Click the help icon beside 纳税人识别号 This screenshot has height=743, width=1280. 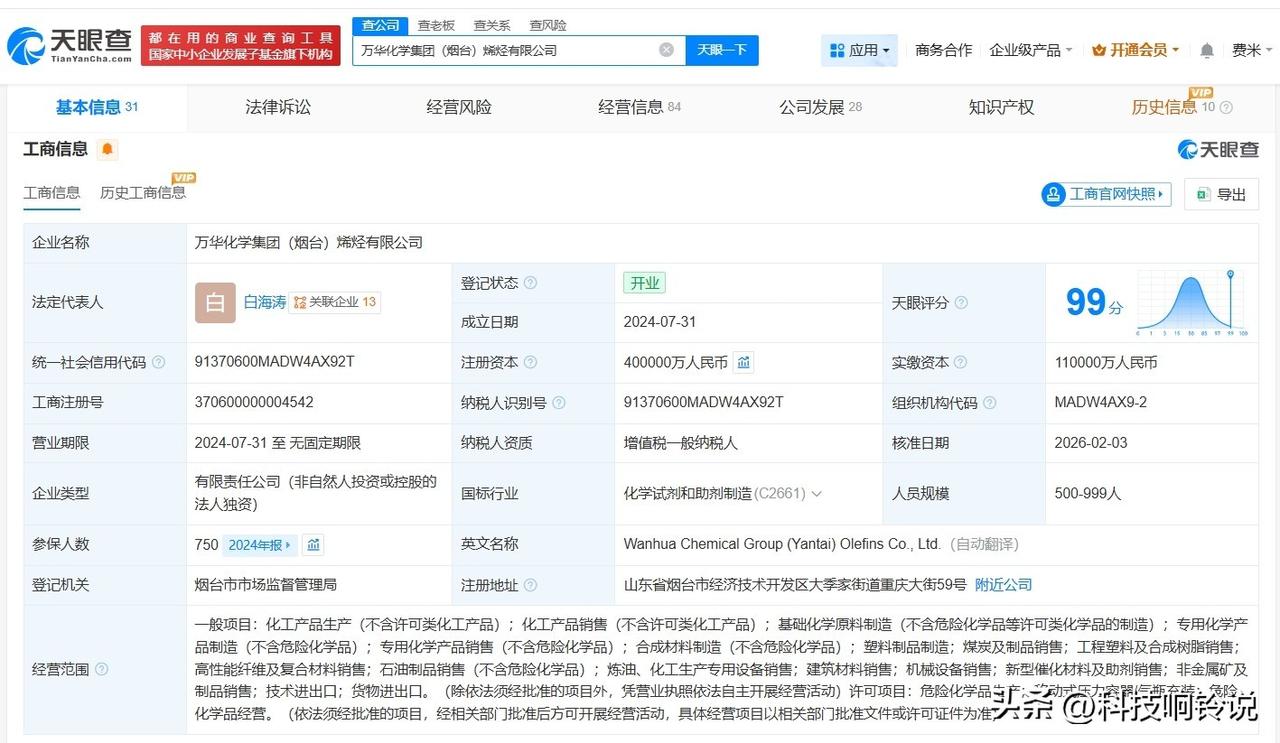click(558, 403)
